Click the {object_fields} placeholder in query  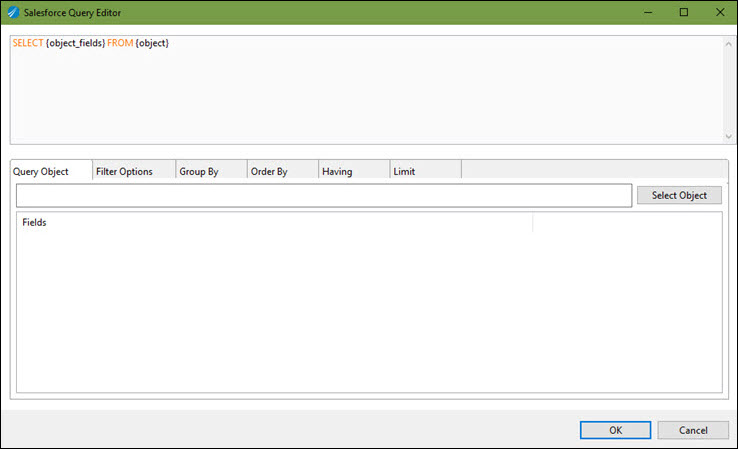pyautogui.click(x=75, y=43)
